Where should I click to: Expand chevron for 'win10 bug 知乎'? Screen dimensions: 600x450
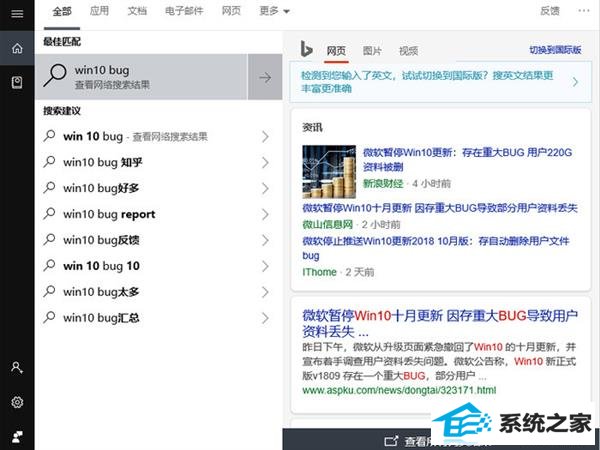tap(265, 162)
